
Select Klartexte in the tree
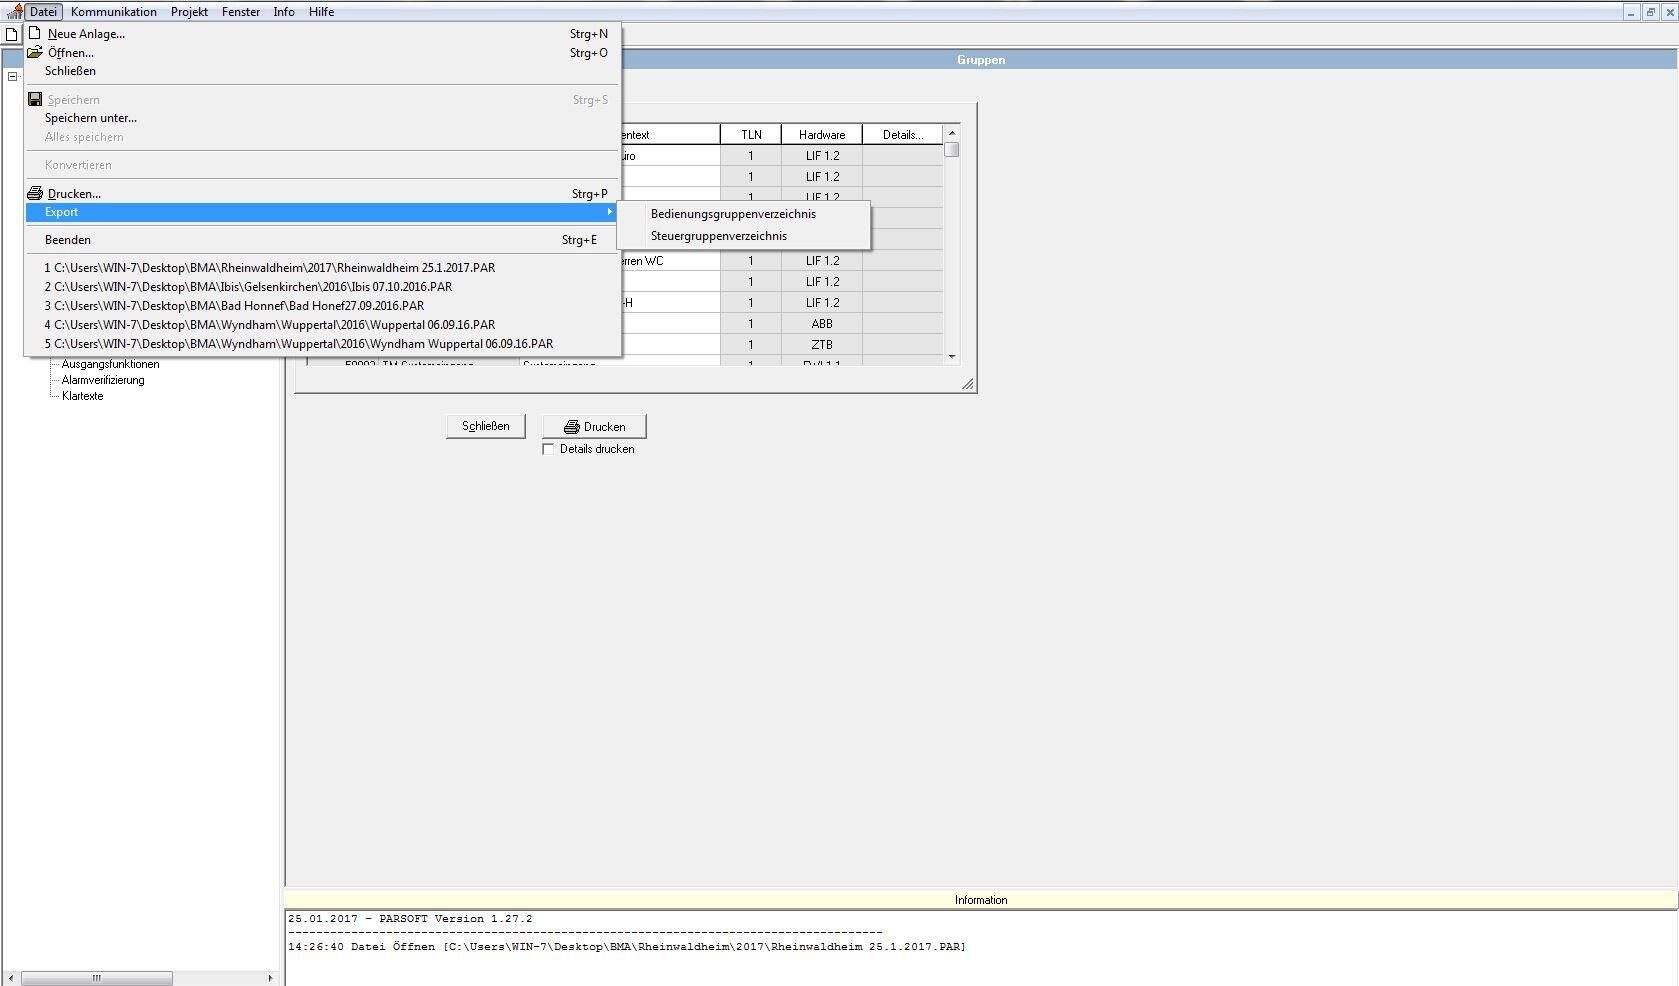point(82,396)
